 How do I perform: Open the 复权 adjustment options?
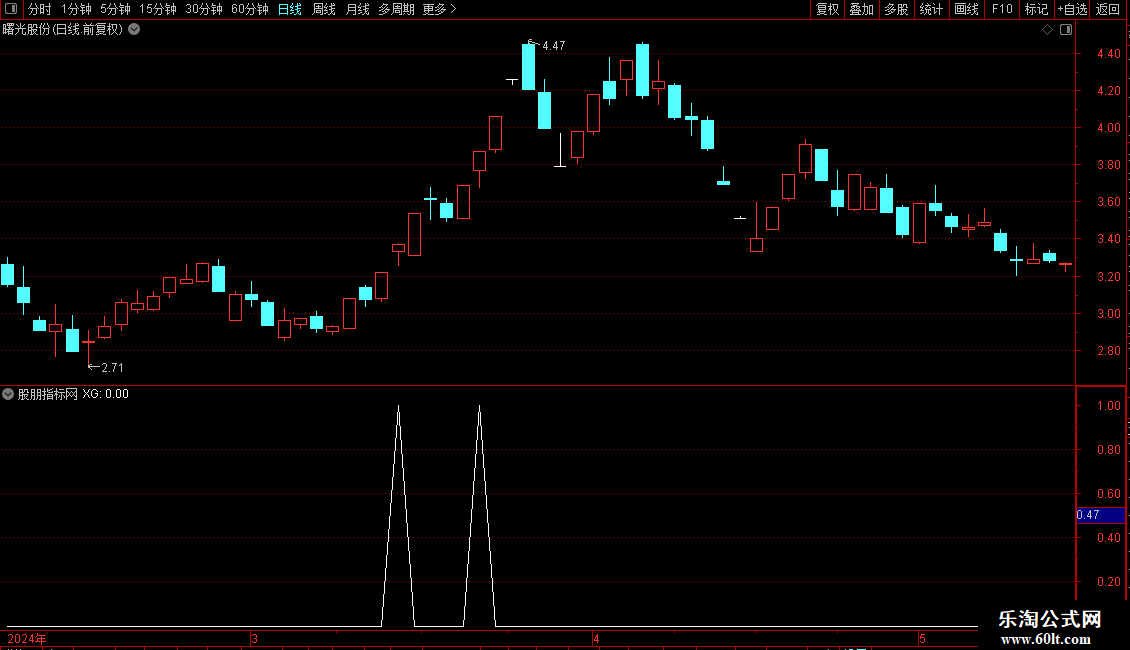coord(827,9)
